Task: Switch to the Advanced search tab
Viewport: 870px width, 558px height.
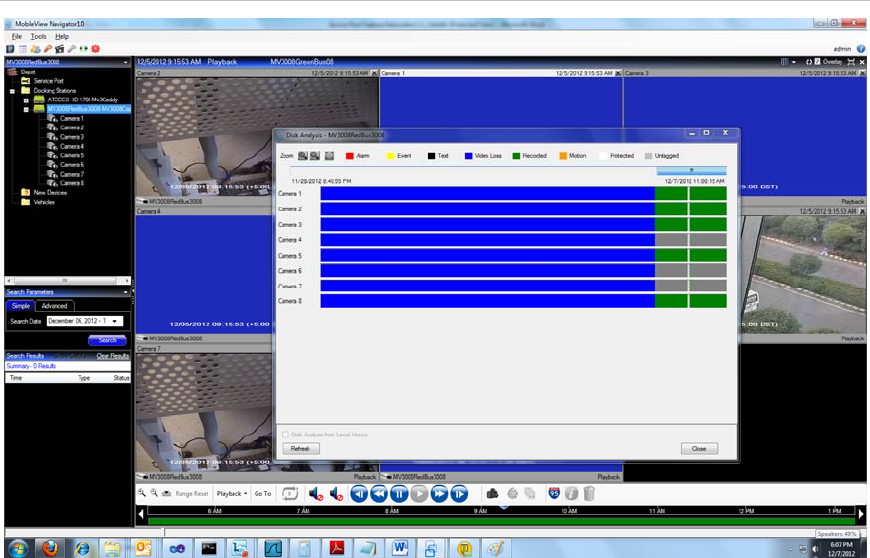Action: click(x=54, y=306)
